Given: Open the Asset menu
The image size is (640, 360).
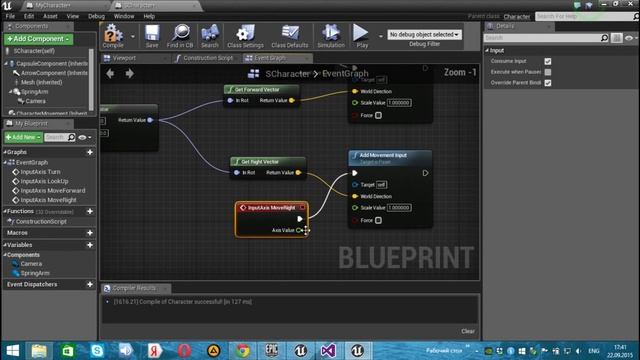Looking at the screenshot, I should coord(50,16).
